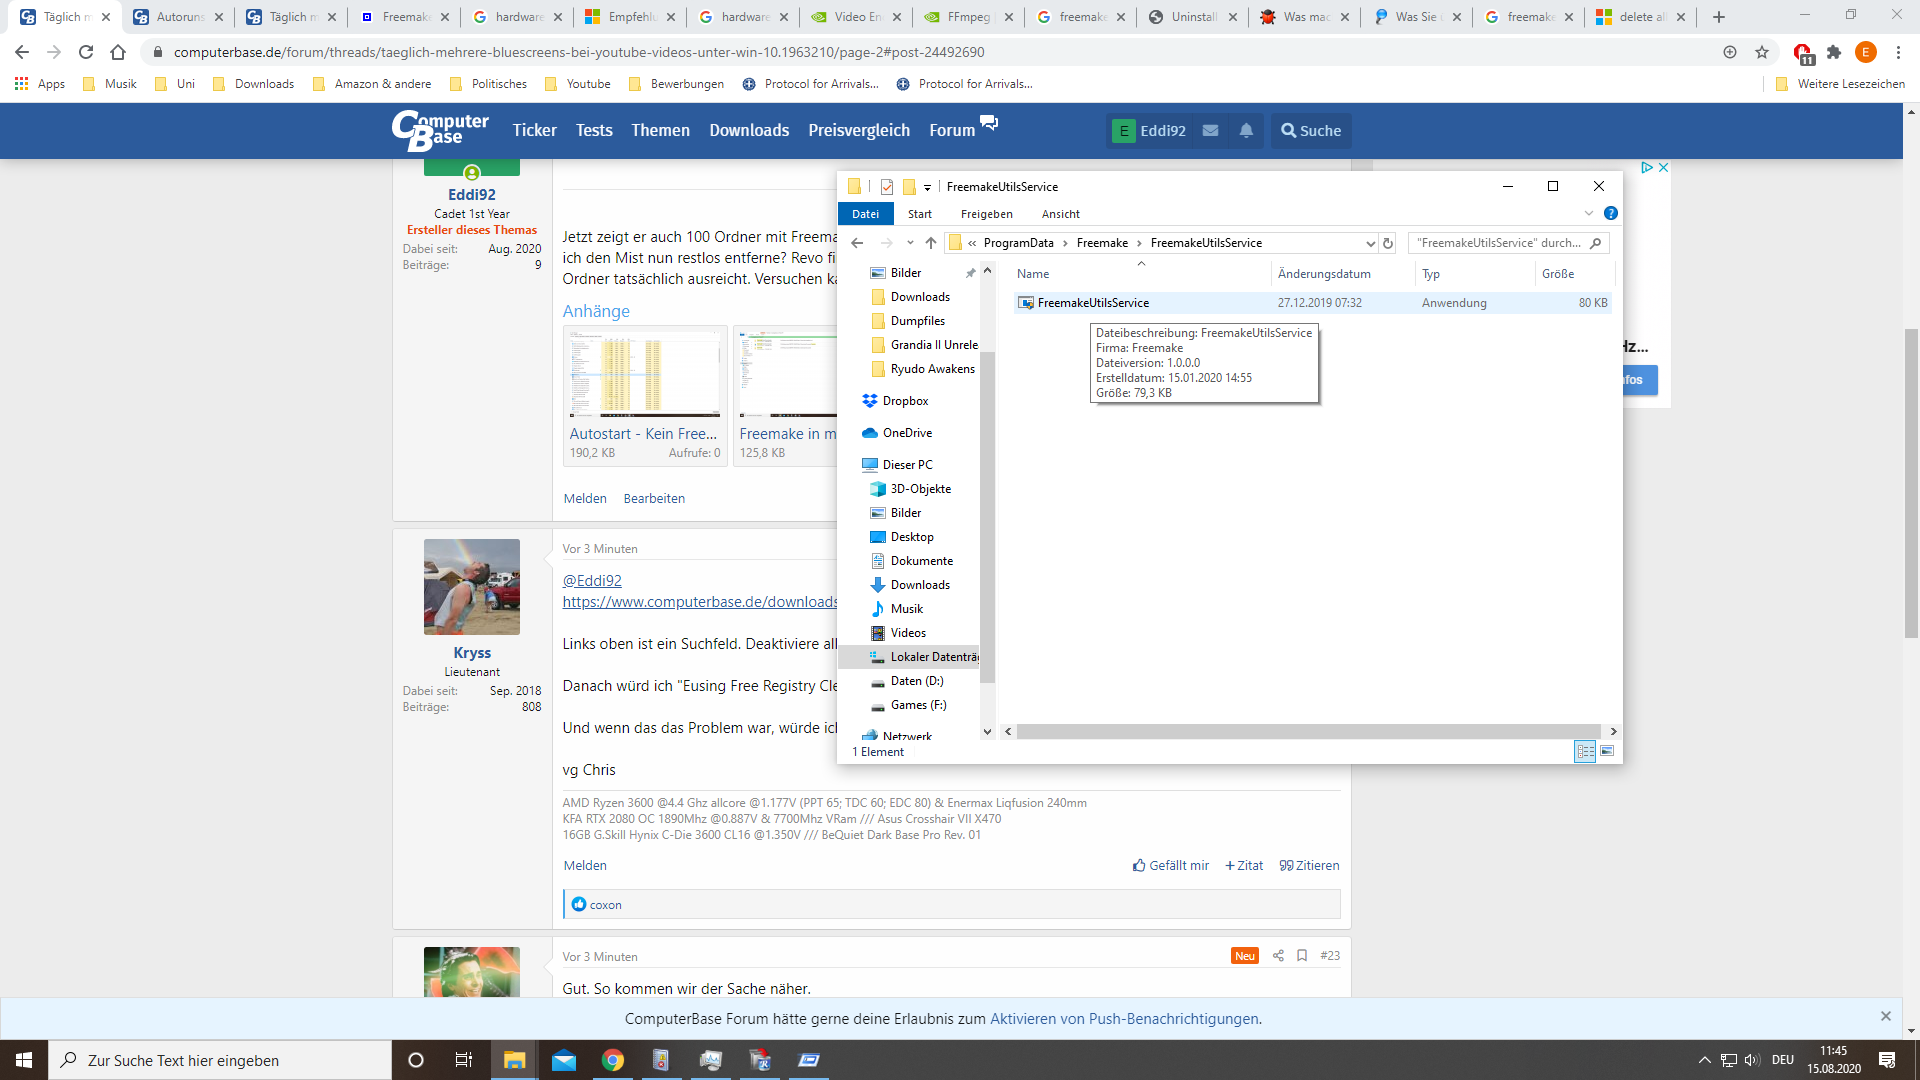
Task: Open the address bar history dropdown
Action: click(1370, 243)
